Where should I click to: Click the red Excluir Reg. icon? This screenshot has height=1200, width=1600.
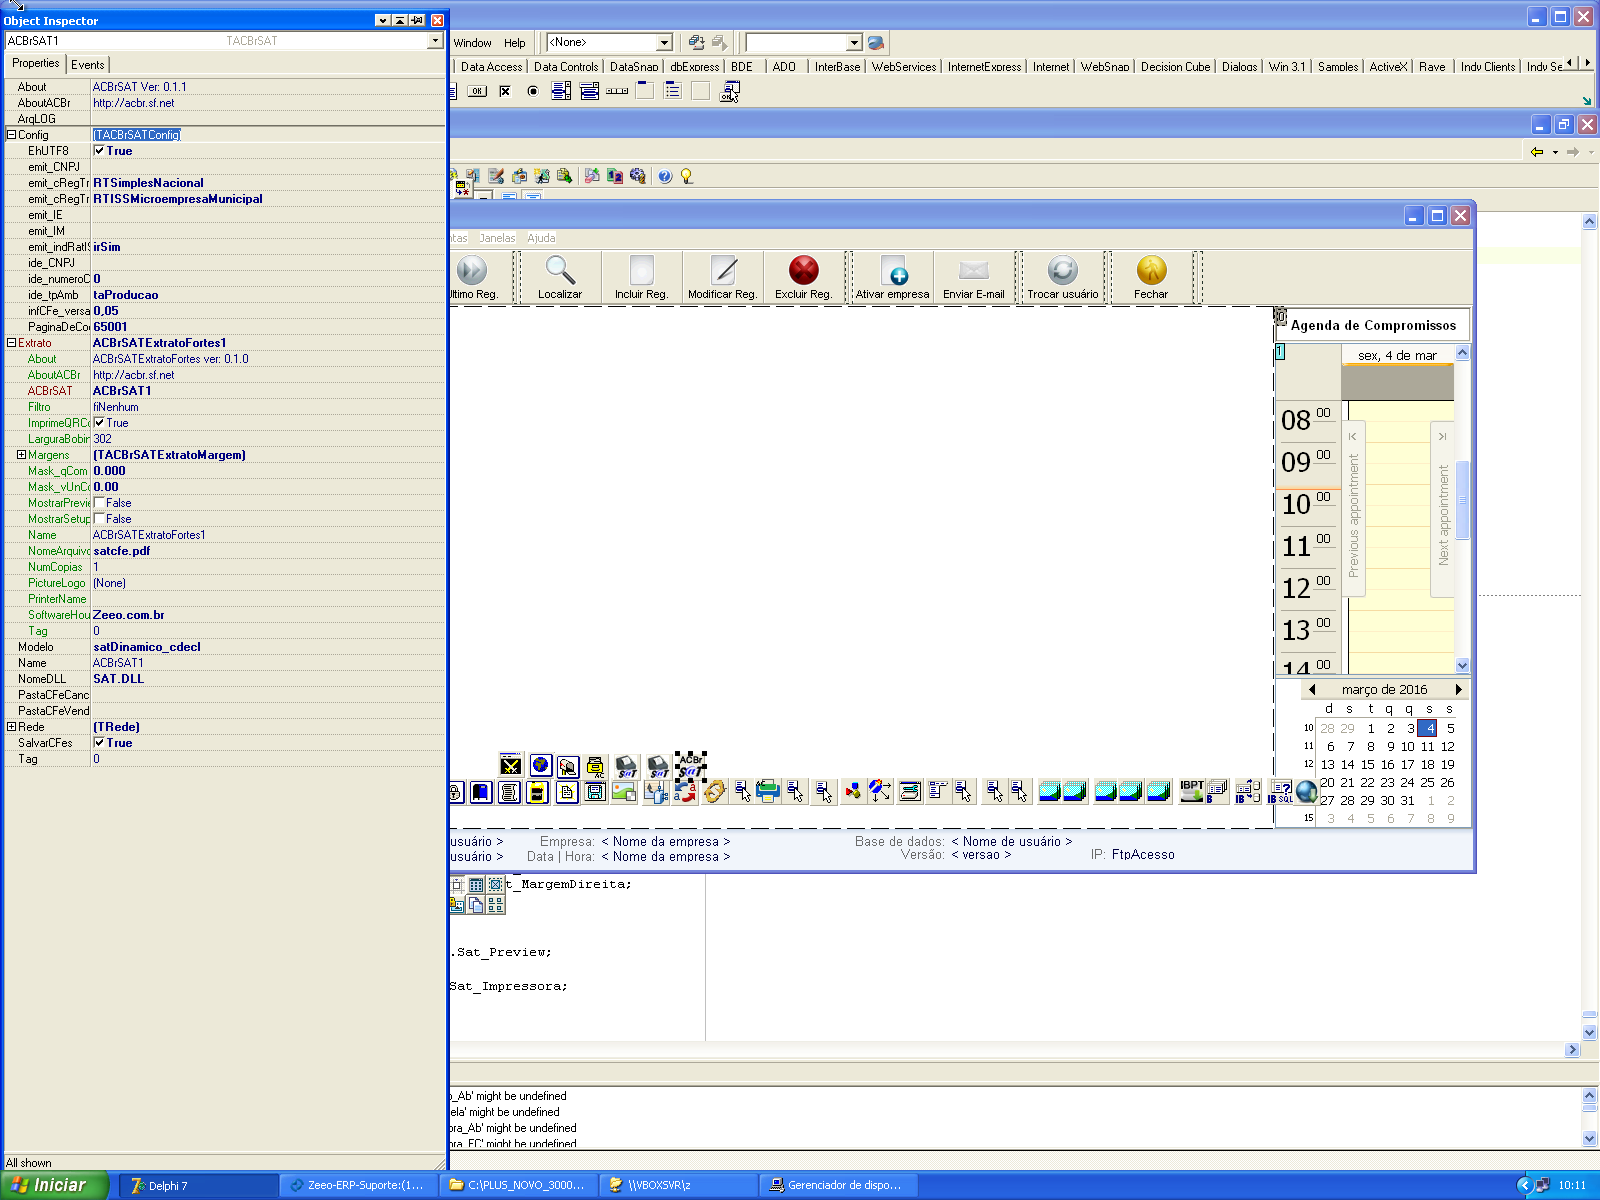click(803, 270)
